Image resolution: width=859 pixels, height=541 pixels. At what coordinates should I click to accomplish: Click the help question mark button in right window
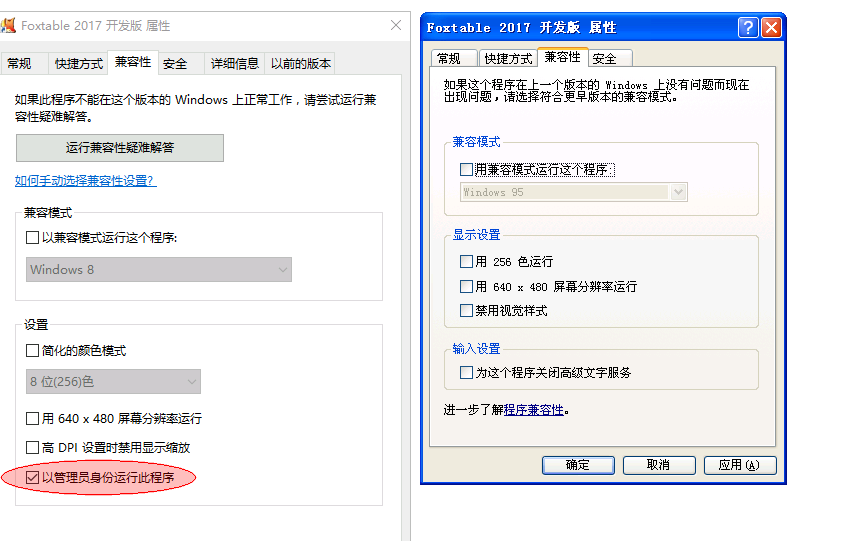(x=748, y=27)
